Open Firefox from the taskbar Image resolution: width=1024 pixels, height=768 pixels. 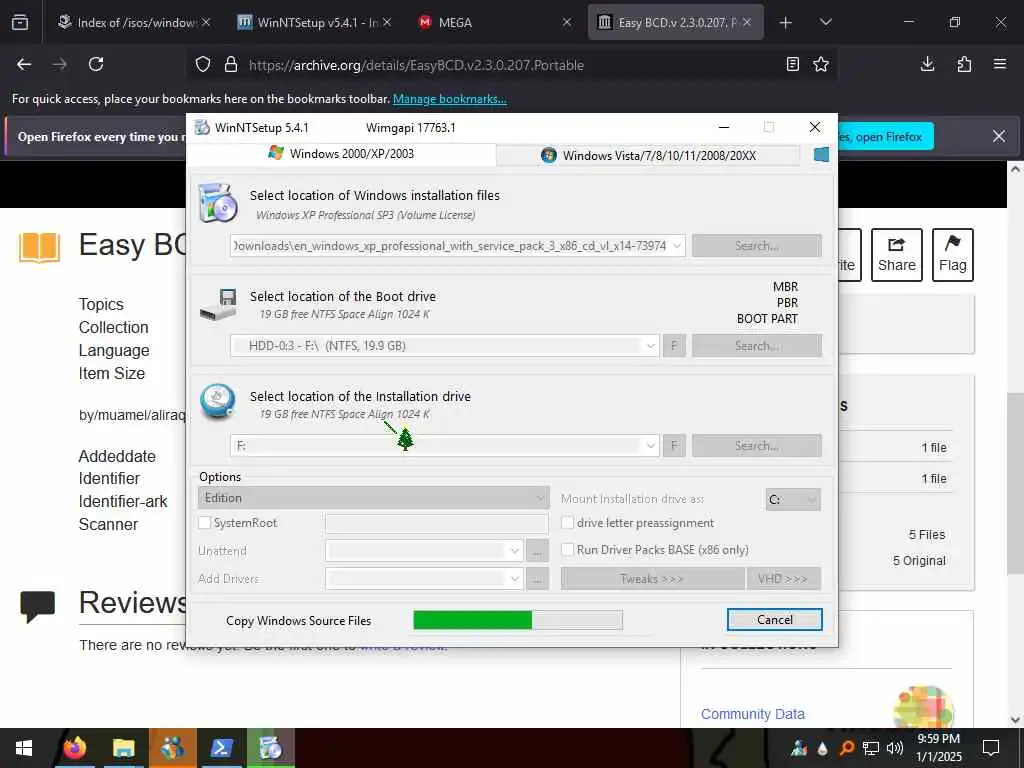point(74,748)
